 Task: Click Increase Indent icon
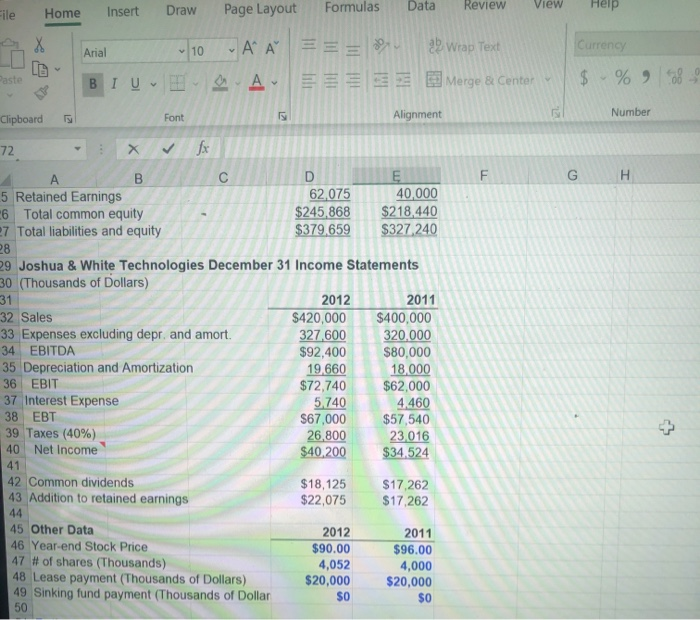[x=403, y=80]
